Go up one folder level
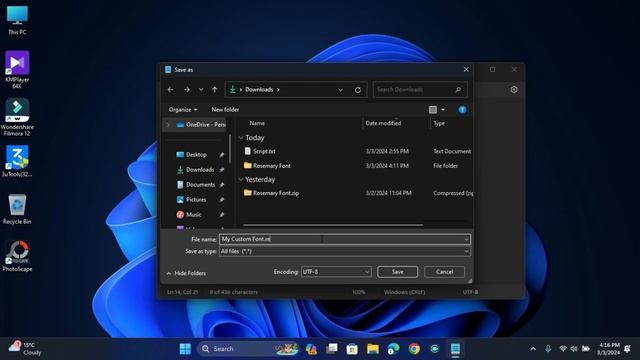This screenshot has width=640, height=360. [215, 89]
